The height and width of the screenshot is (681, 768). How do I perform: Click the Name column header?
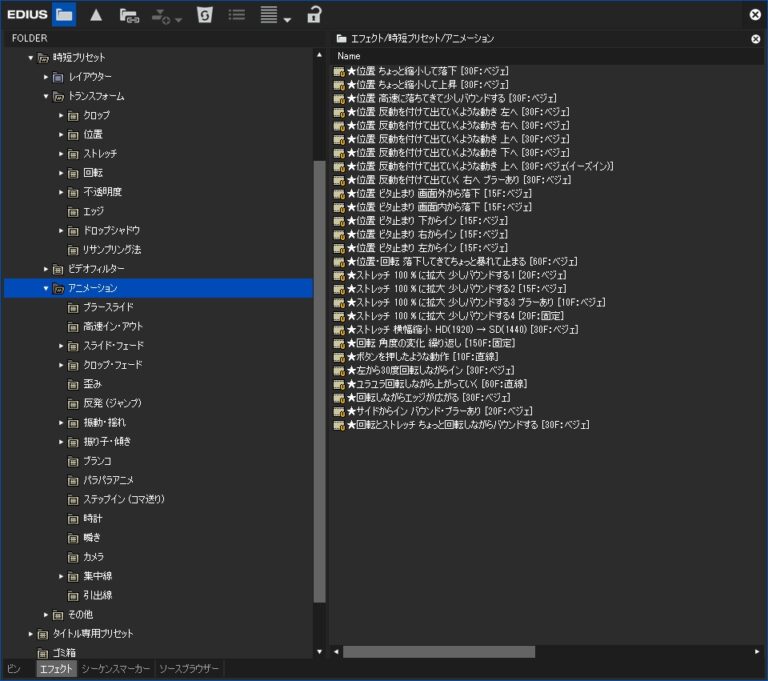pos(349,56)
